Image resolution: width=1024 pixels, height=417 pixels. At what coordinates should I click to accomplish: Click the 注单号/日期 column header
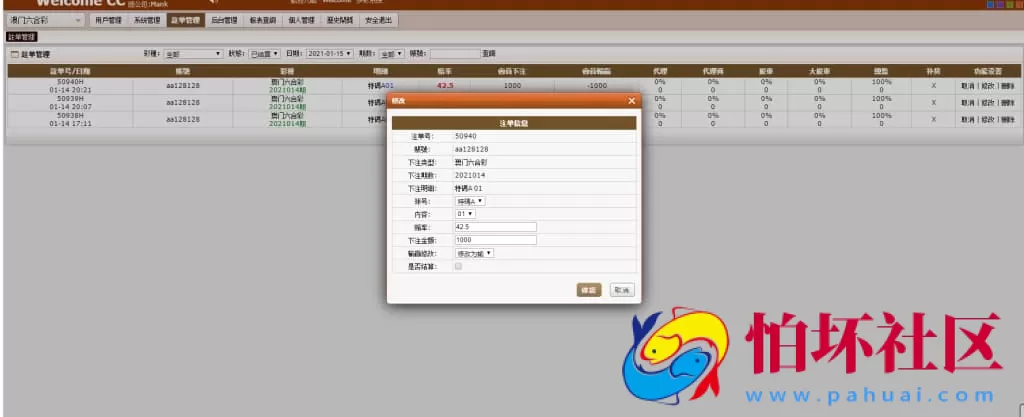click(x=71, y=71)
